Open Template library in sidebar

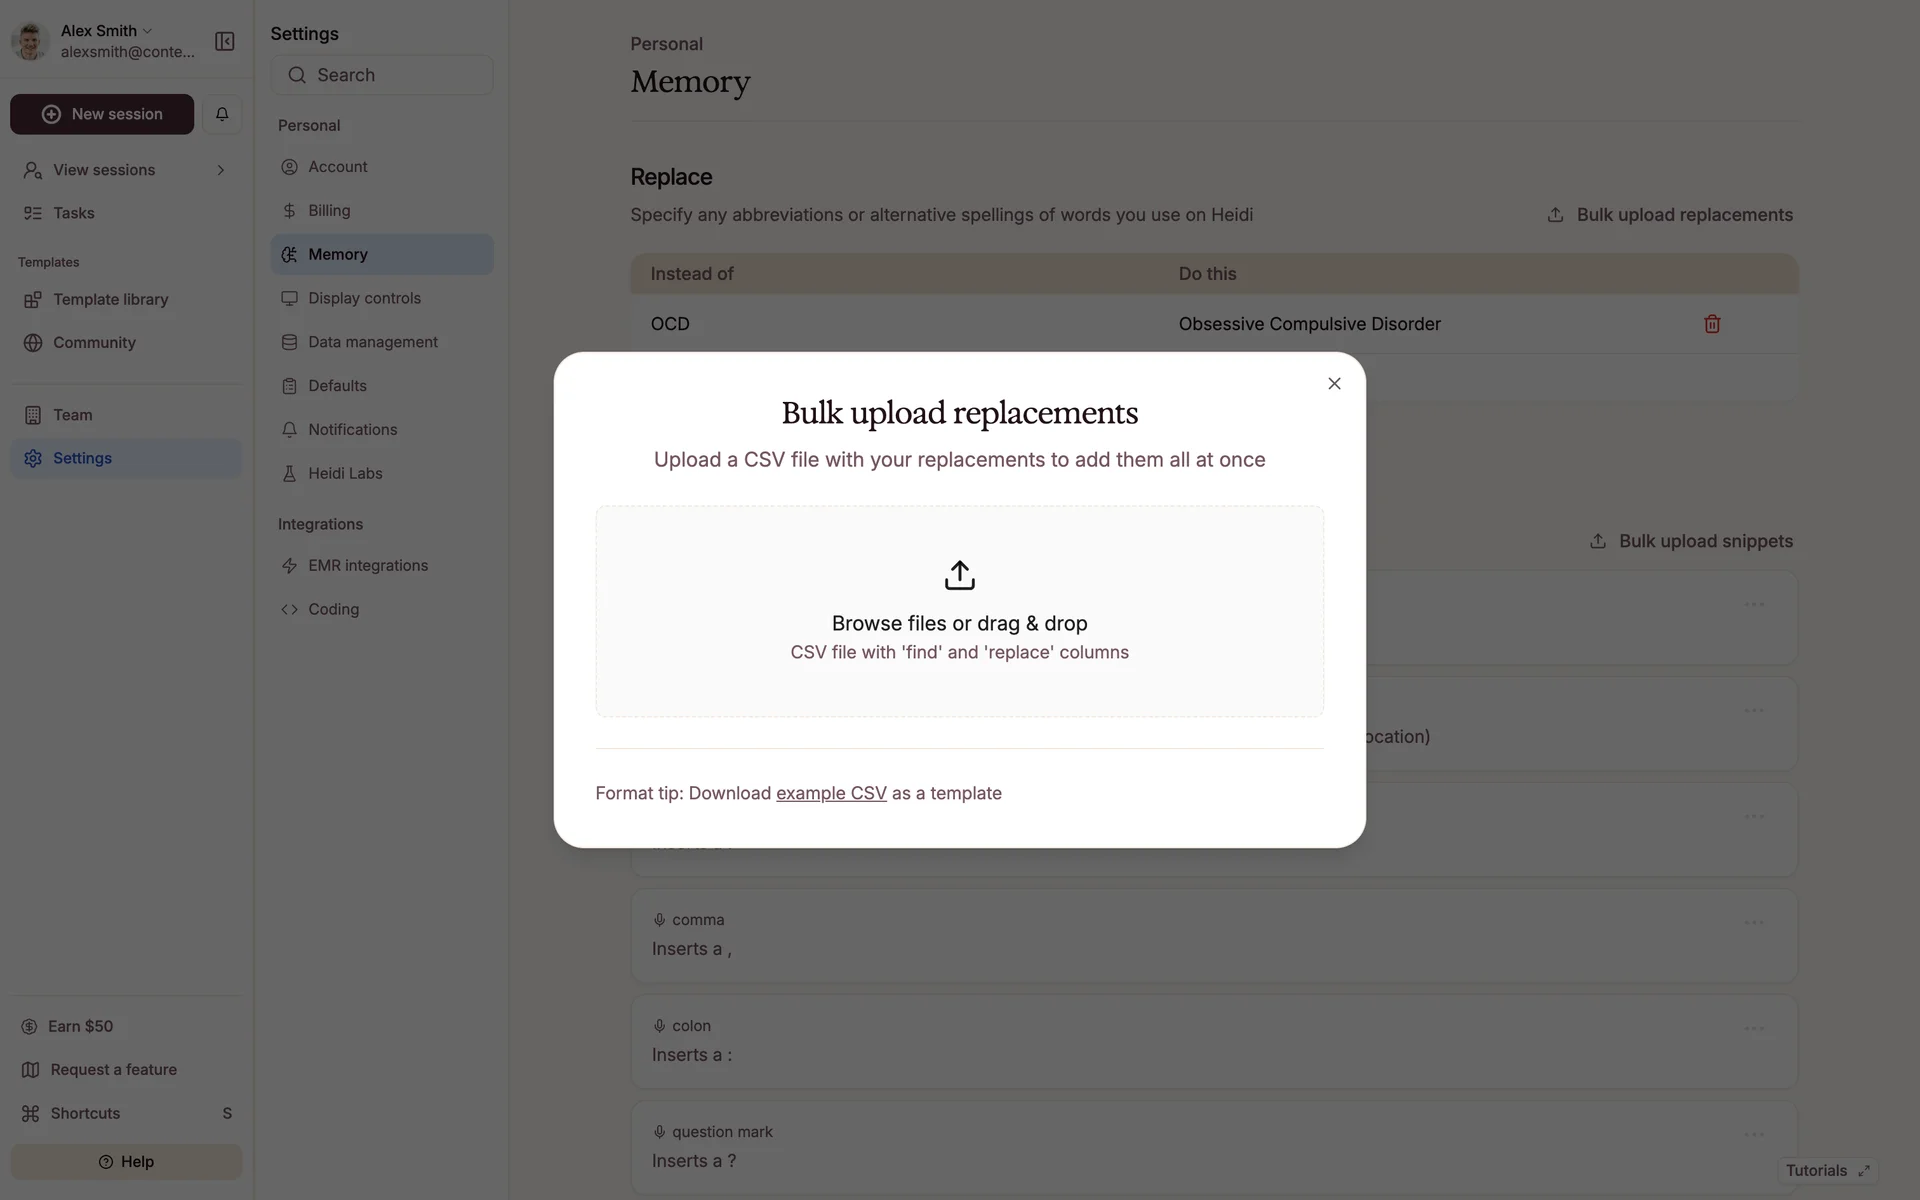point(110,299)
